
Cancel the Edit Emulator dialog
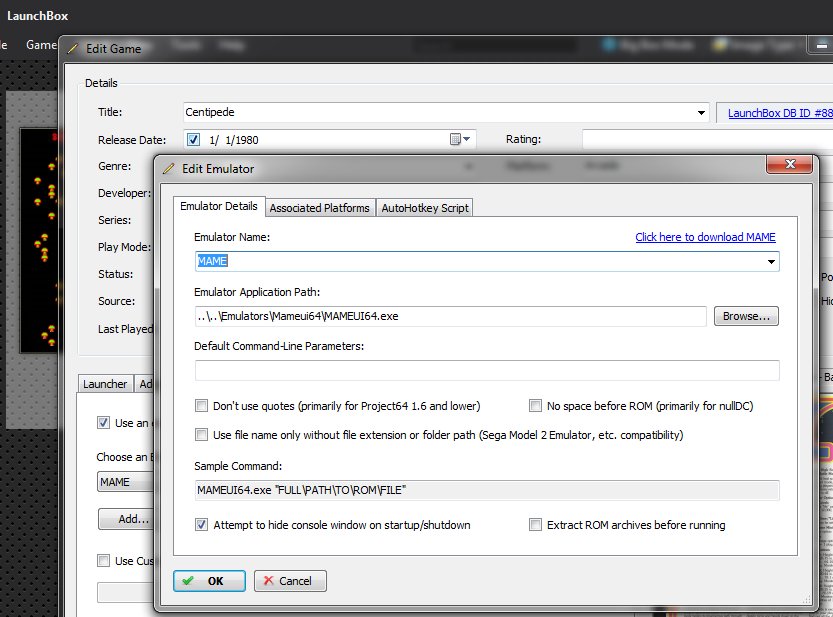click(290, 581)
